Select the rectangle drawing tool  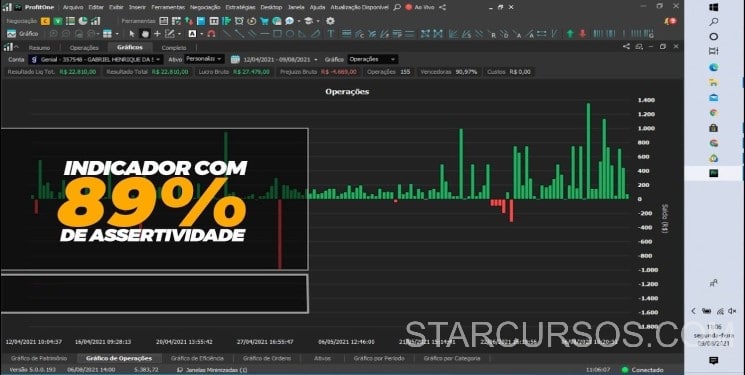(277, 34)
